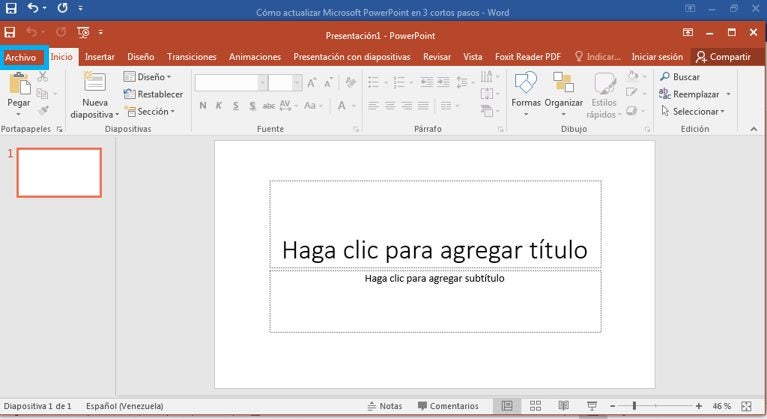Toggle italic K formatting
Image resolution: width=767 pixels, height=419 pixels.
pyautogui.click(x=219, y=106)
